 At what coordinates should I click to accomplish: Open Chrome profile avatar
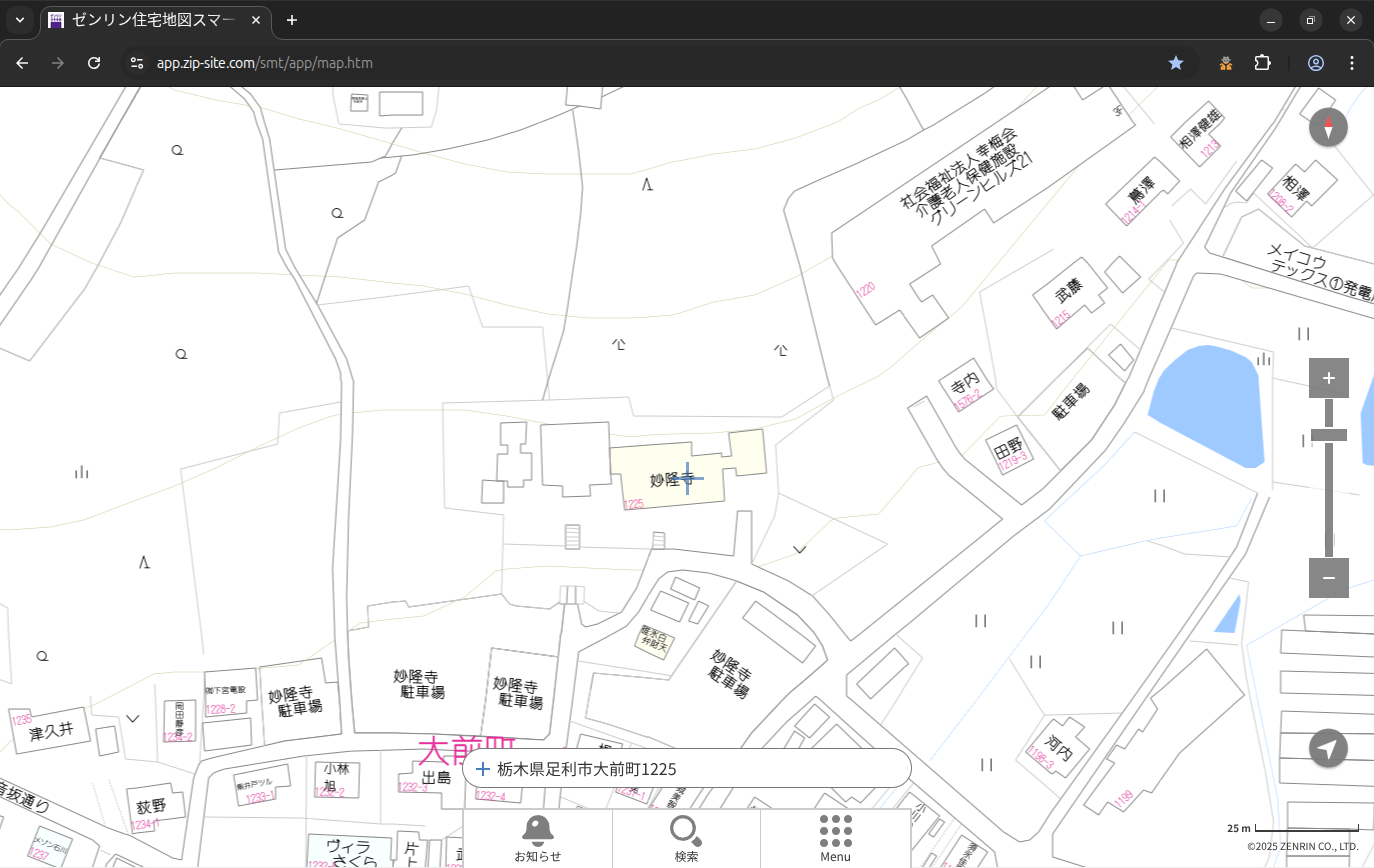(1316, 63)
